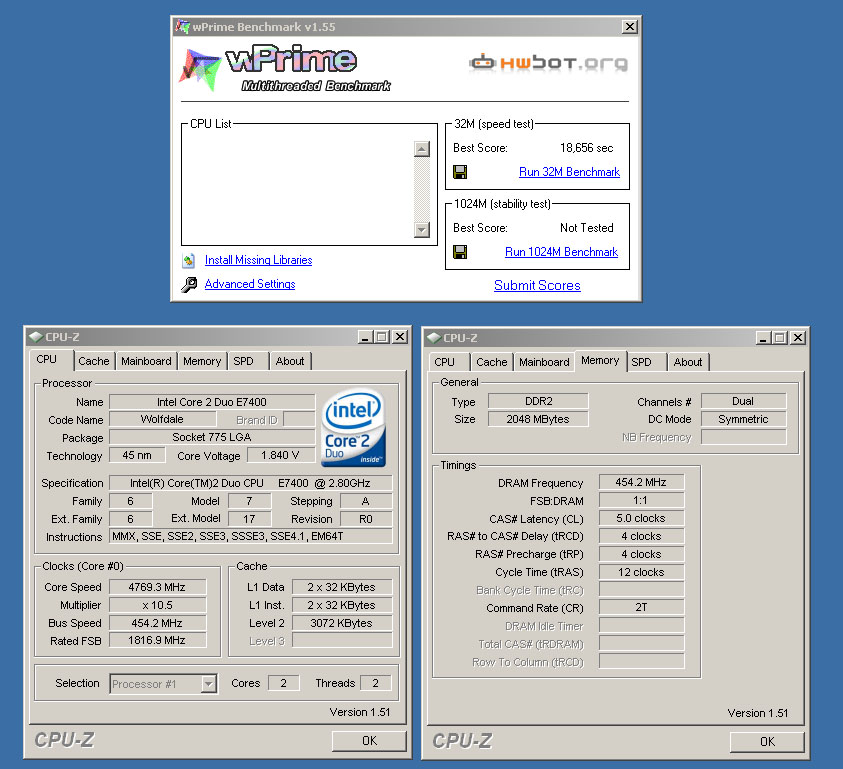Open About tab in right CPU-Z

(688, 362)
